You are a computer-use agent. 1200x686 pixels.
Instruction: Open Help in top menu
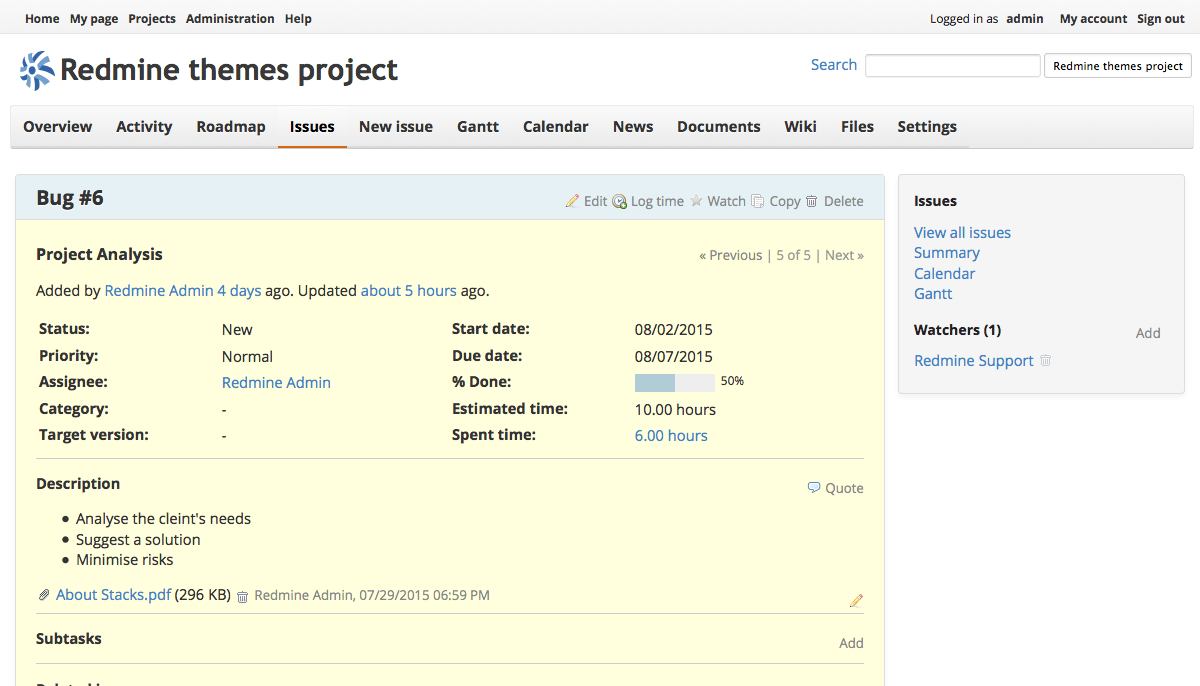pyautogui.click(x=298, y=19)
